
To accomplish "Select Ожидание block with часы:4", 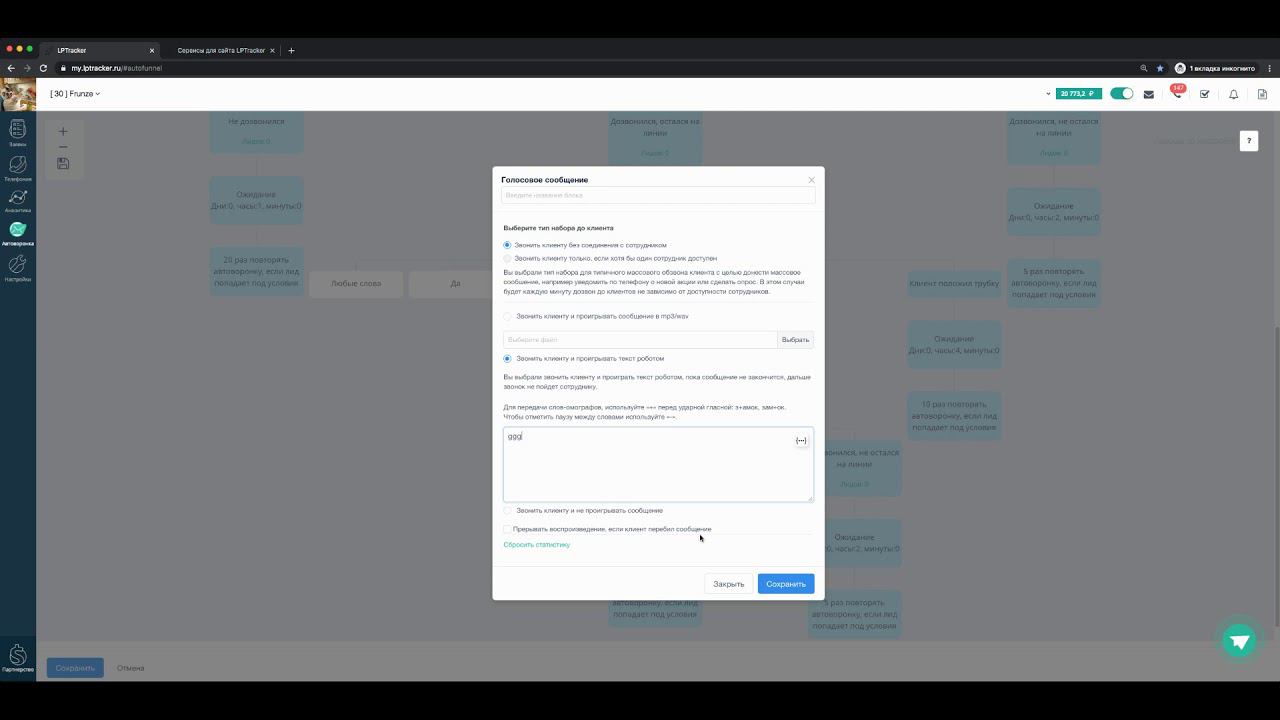I will 954,345.
